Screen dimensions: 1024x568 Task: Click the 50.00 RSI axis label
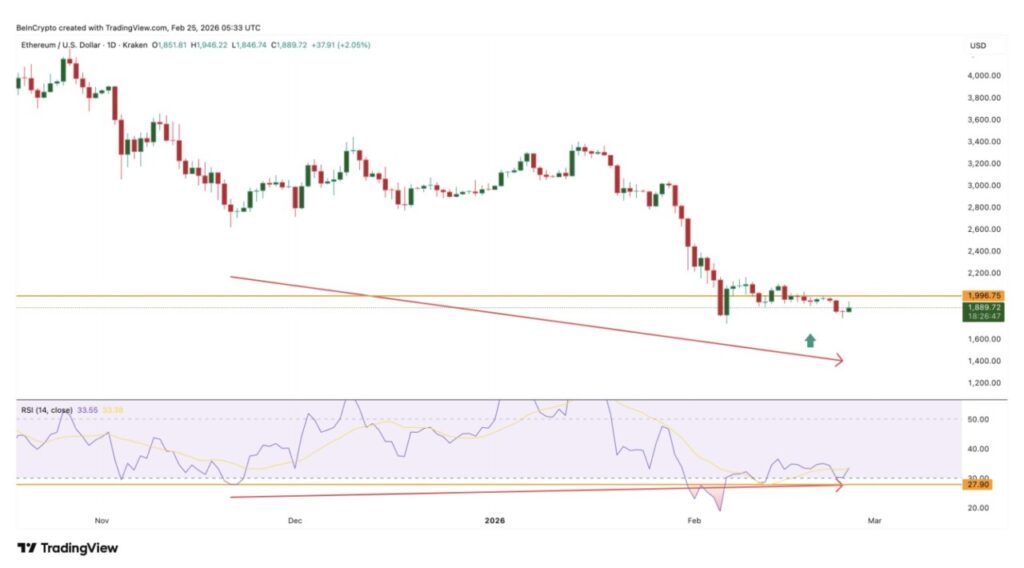coord(979,419)
